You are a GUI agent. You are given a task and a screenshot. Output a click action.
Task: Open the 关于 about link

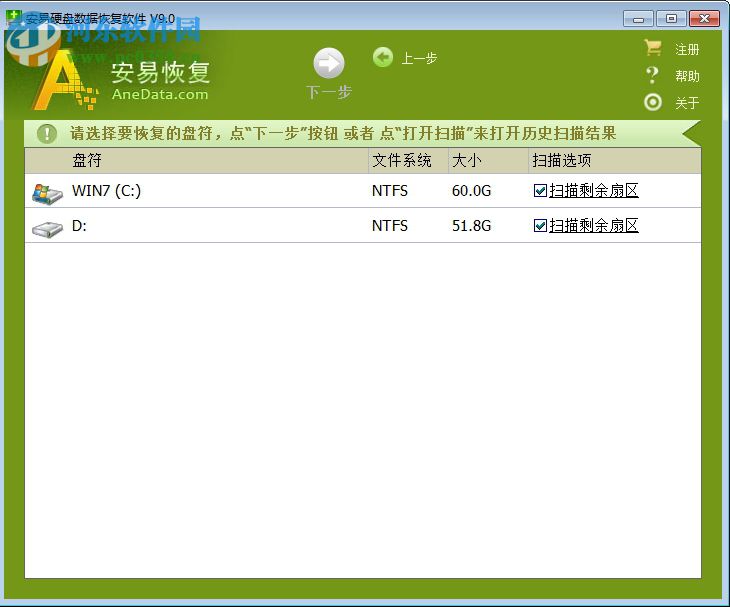[x=687, y=102]
